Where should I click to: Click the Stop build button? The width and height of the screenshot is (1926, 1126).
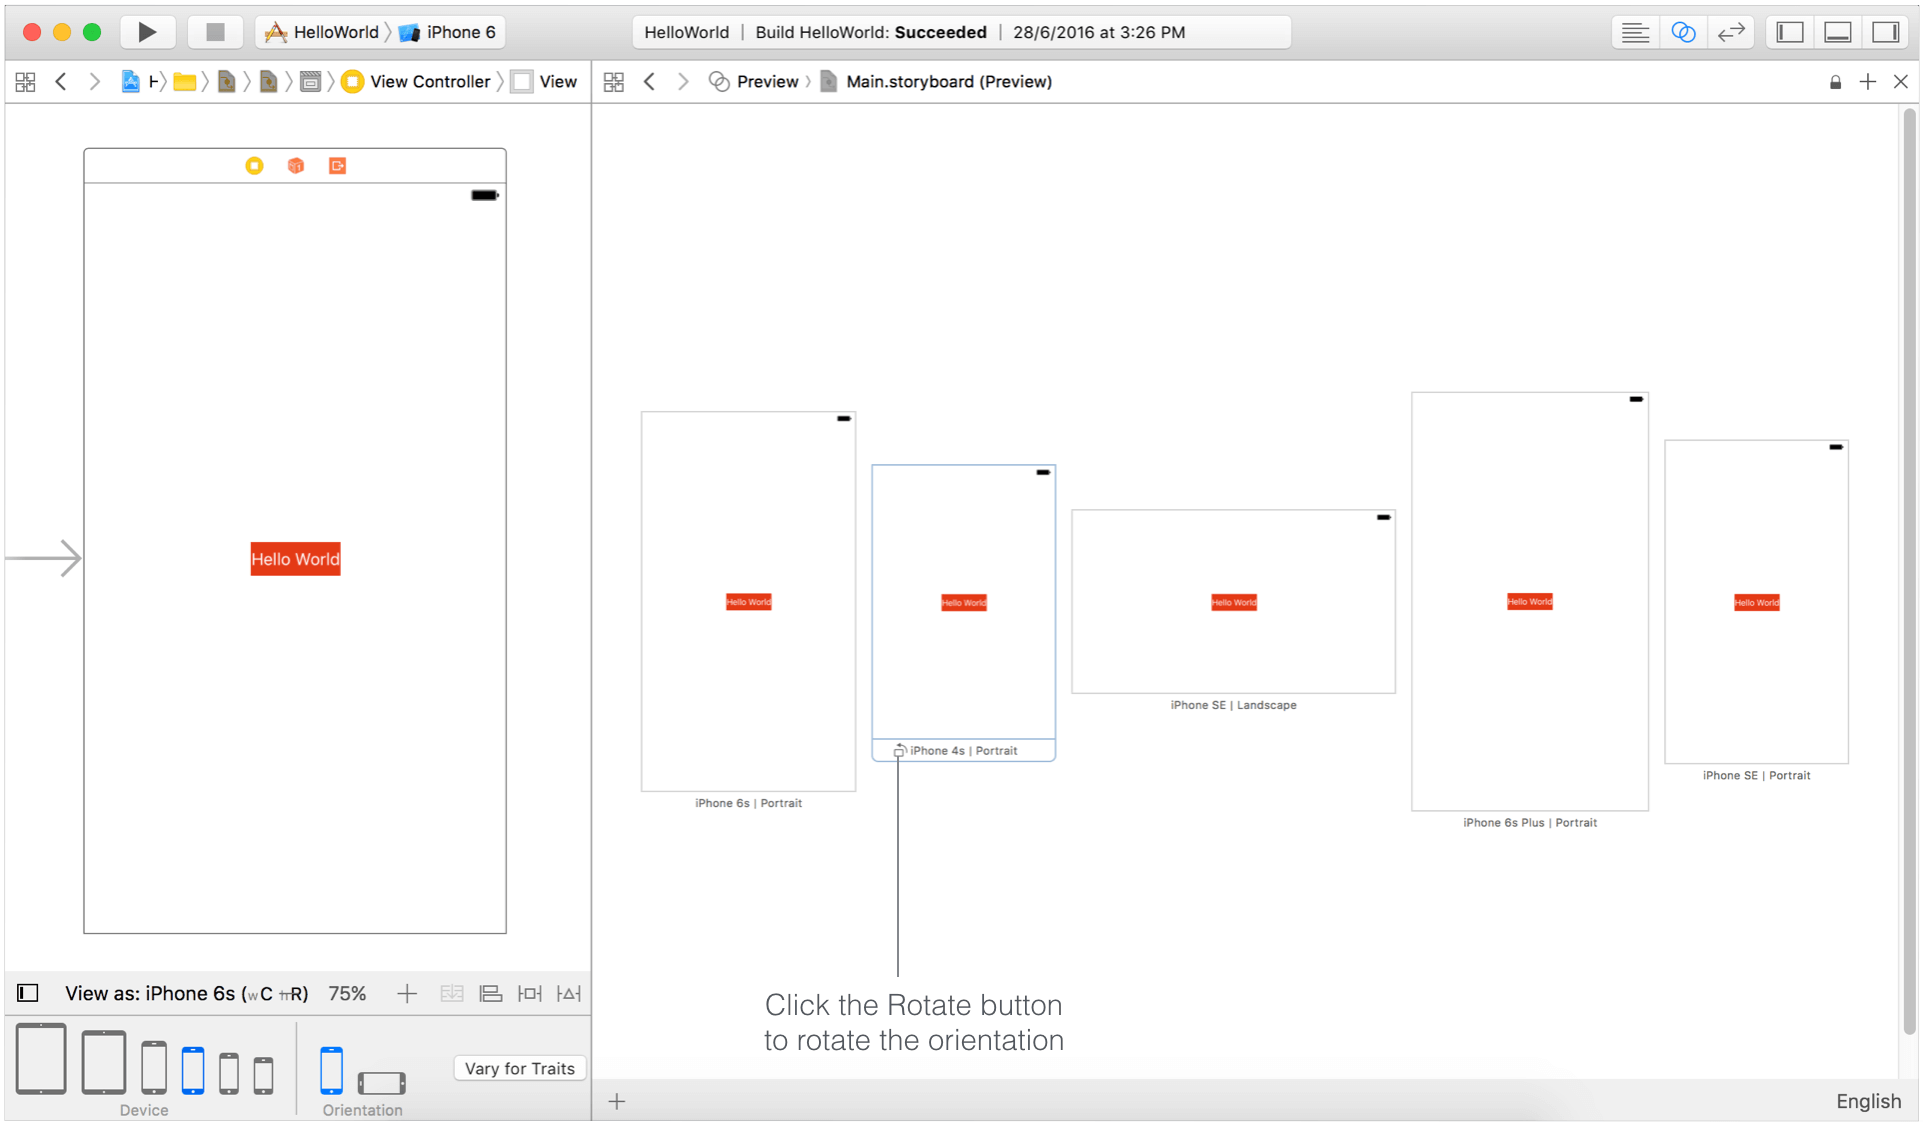(x=214, y=32)
